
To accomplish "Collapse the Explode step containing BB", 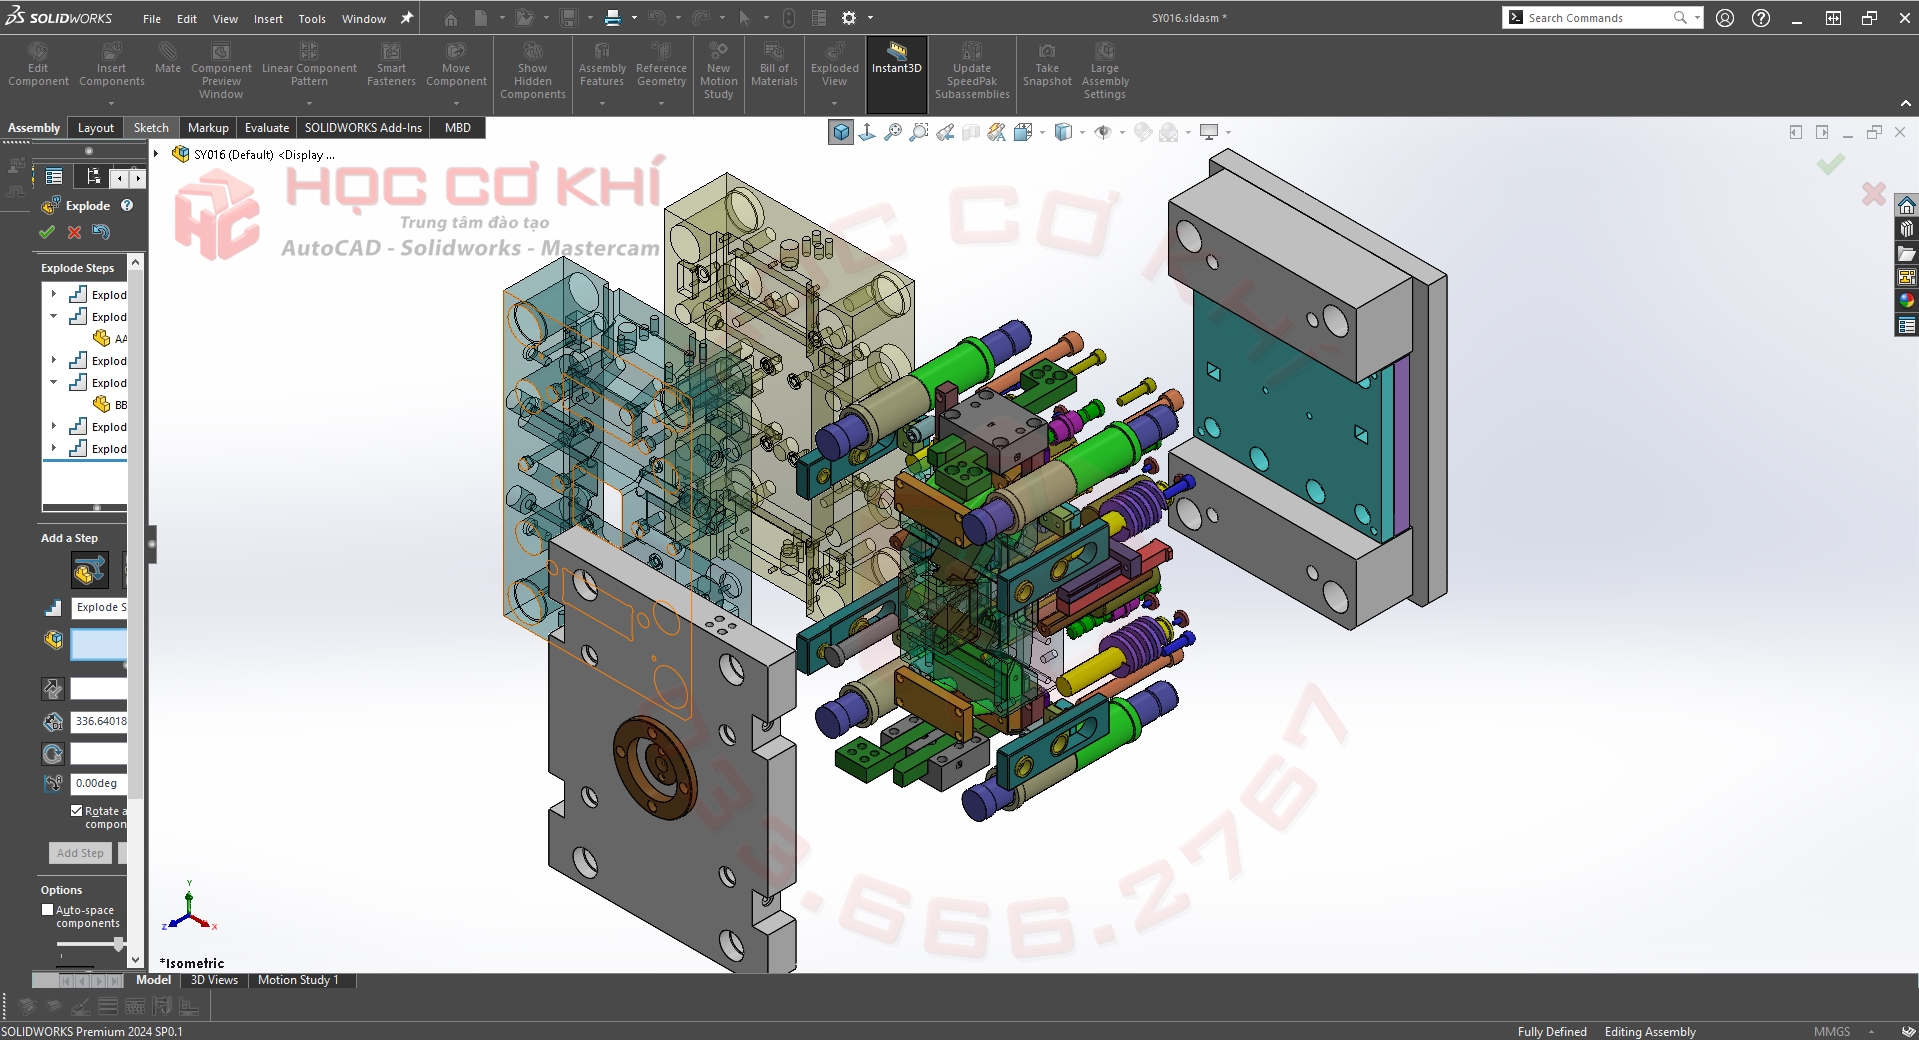I will tap(54, 382).
